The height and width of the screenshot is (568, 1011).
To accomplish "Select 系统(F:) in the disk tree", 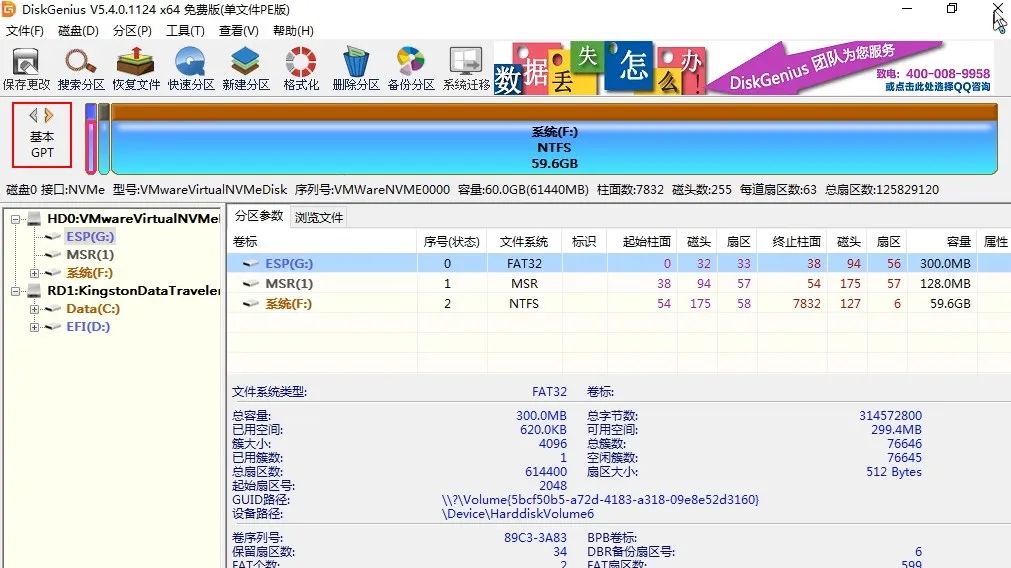I will (x=89, y=273).
